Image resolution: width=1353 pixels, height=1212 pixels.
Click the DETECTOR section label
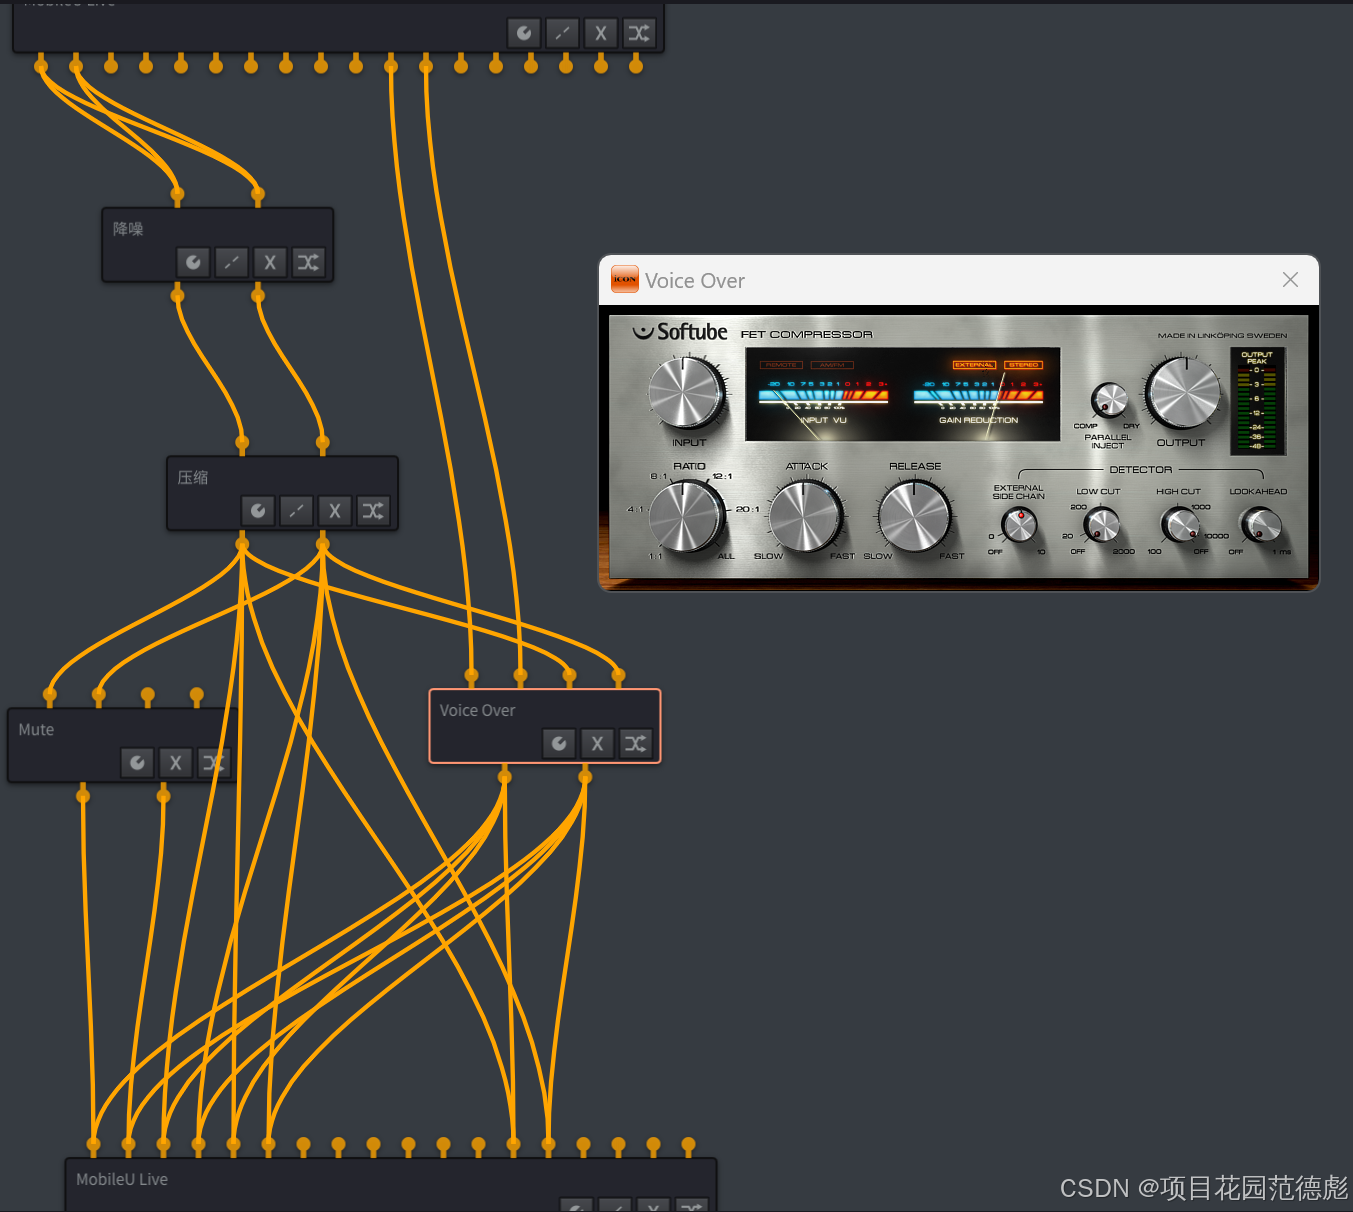[x=1140, y=469]
